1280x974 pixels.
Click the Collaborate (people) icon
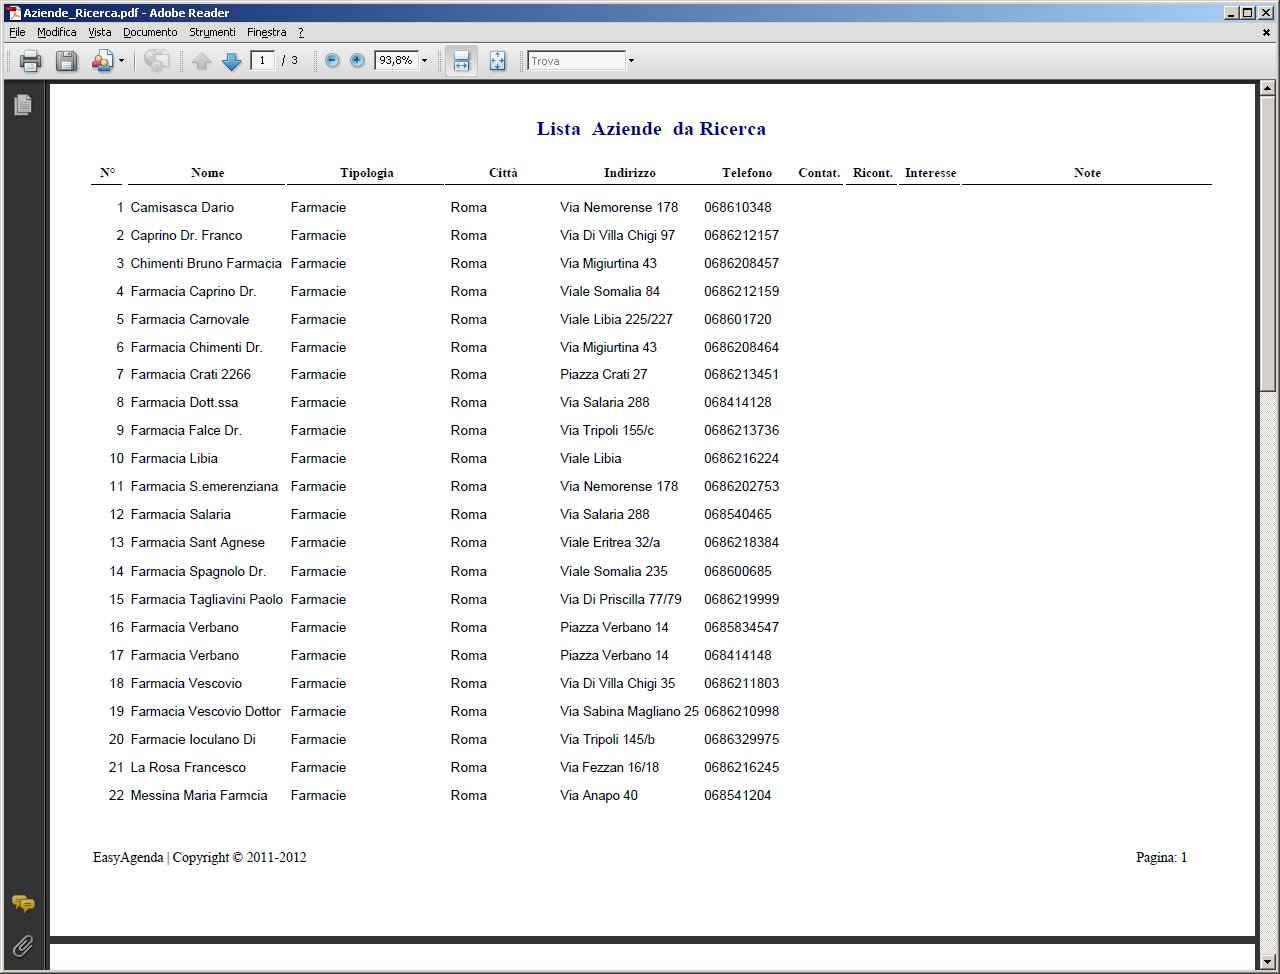(103, 61)
